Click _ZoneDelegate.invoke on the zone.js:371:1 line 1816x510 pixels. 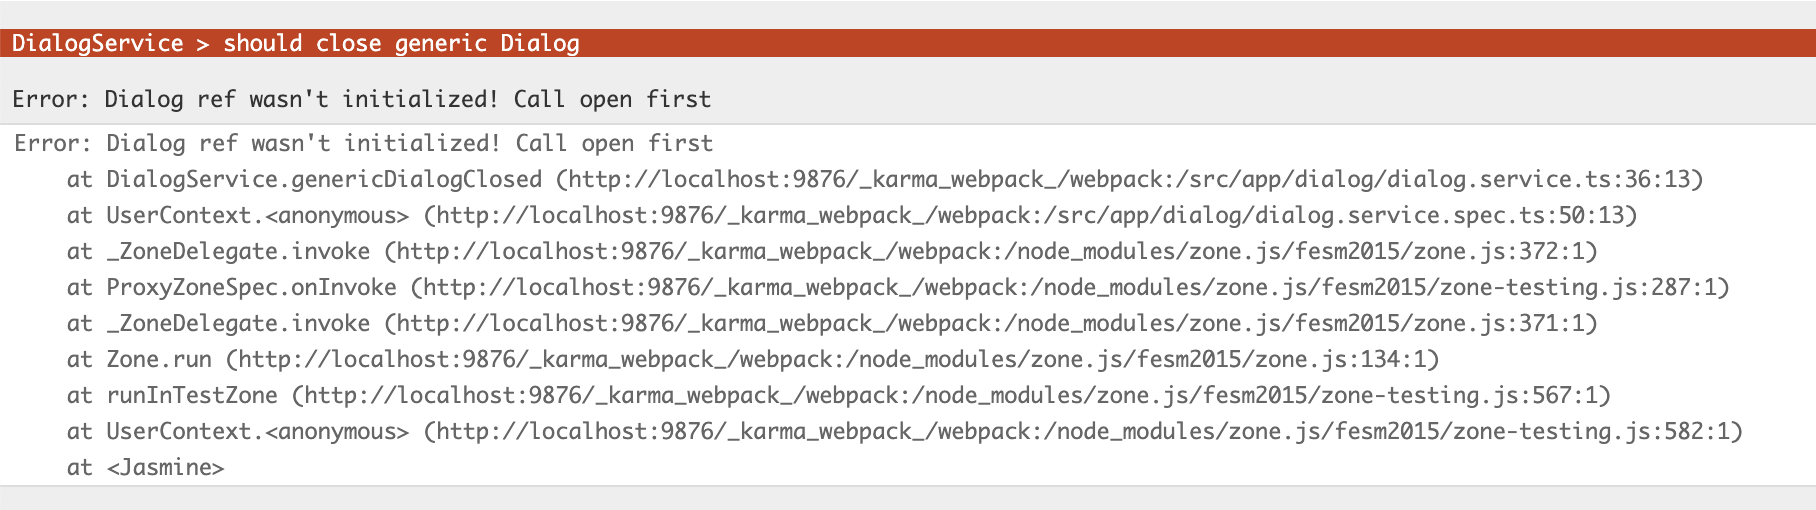click(238, 323)
